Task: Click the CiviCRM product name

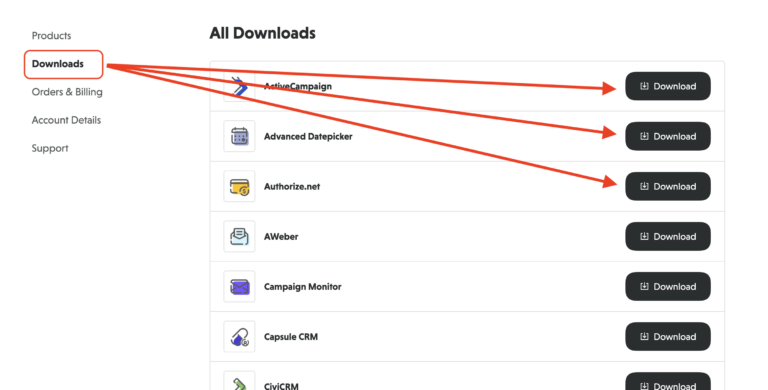Action: [x=281, y=386]
